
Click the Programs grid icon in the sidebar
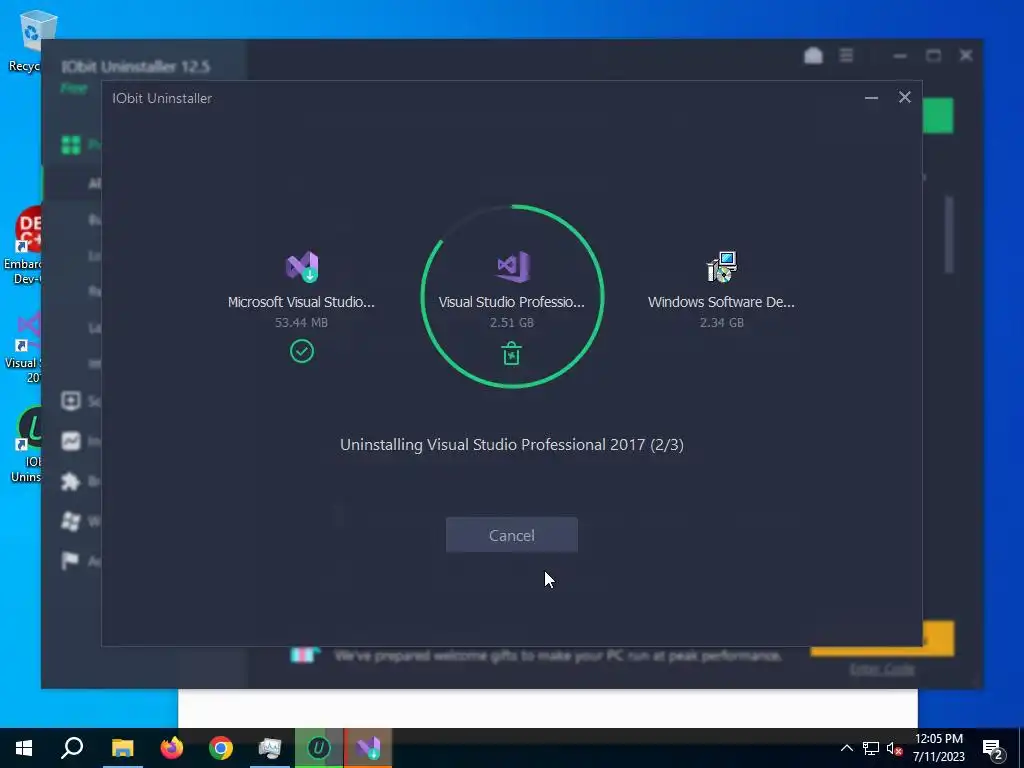(71, 144)
